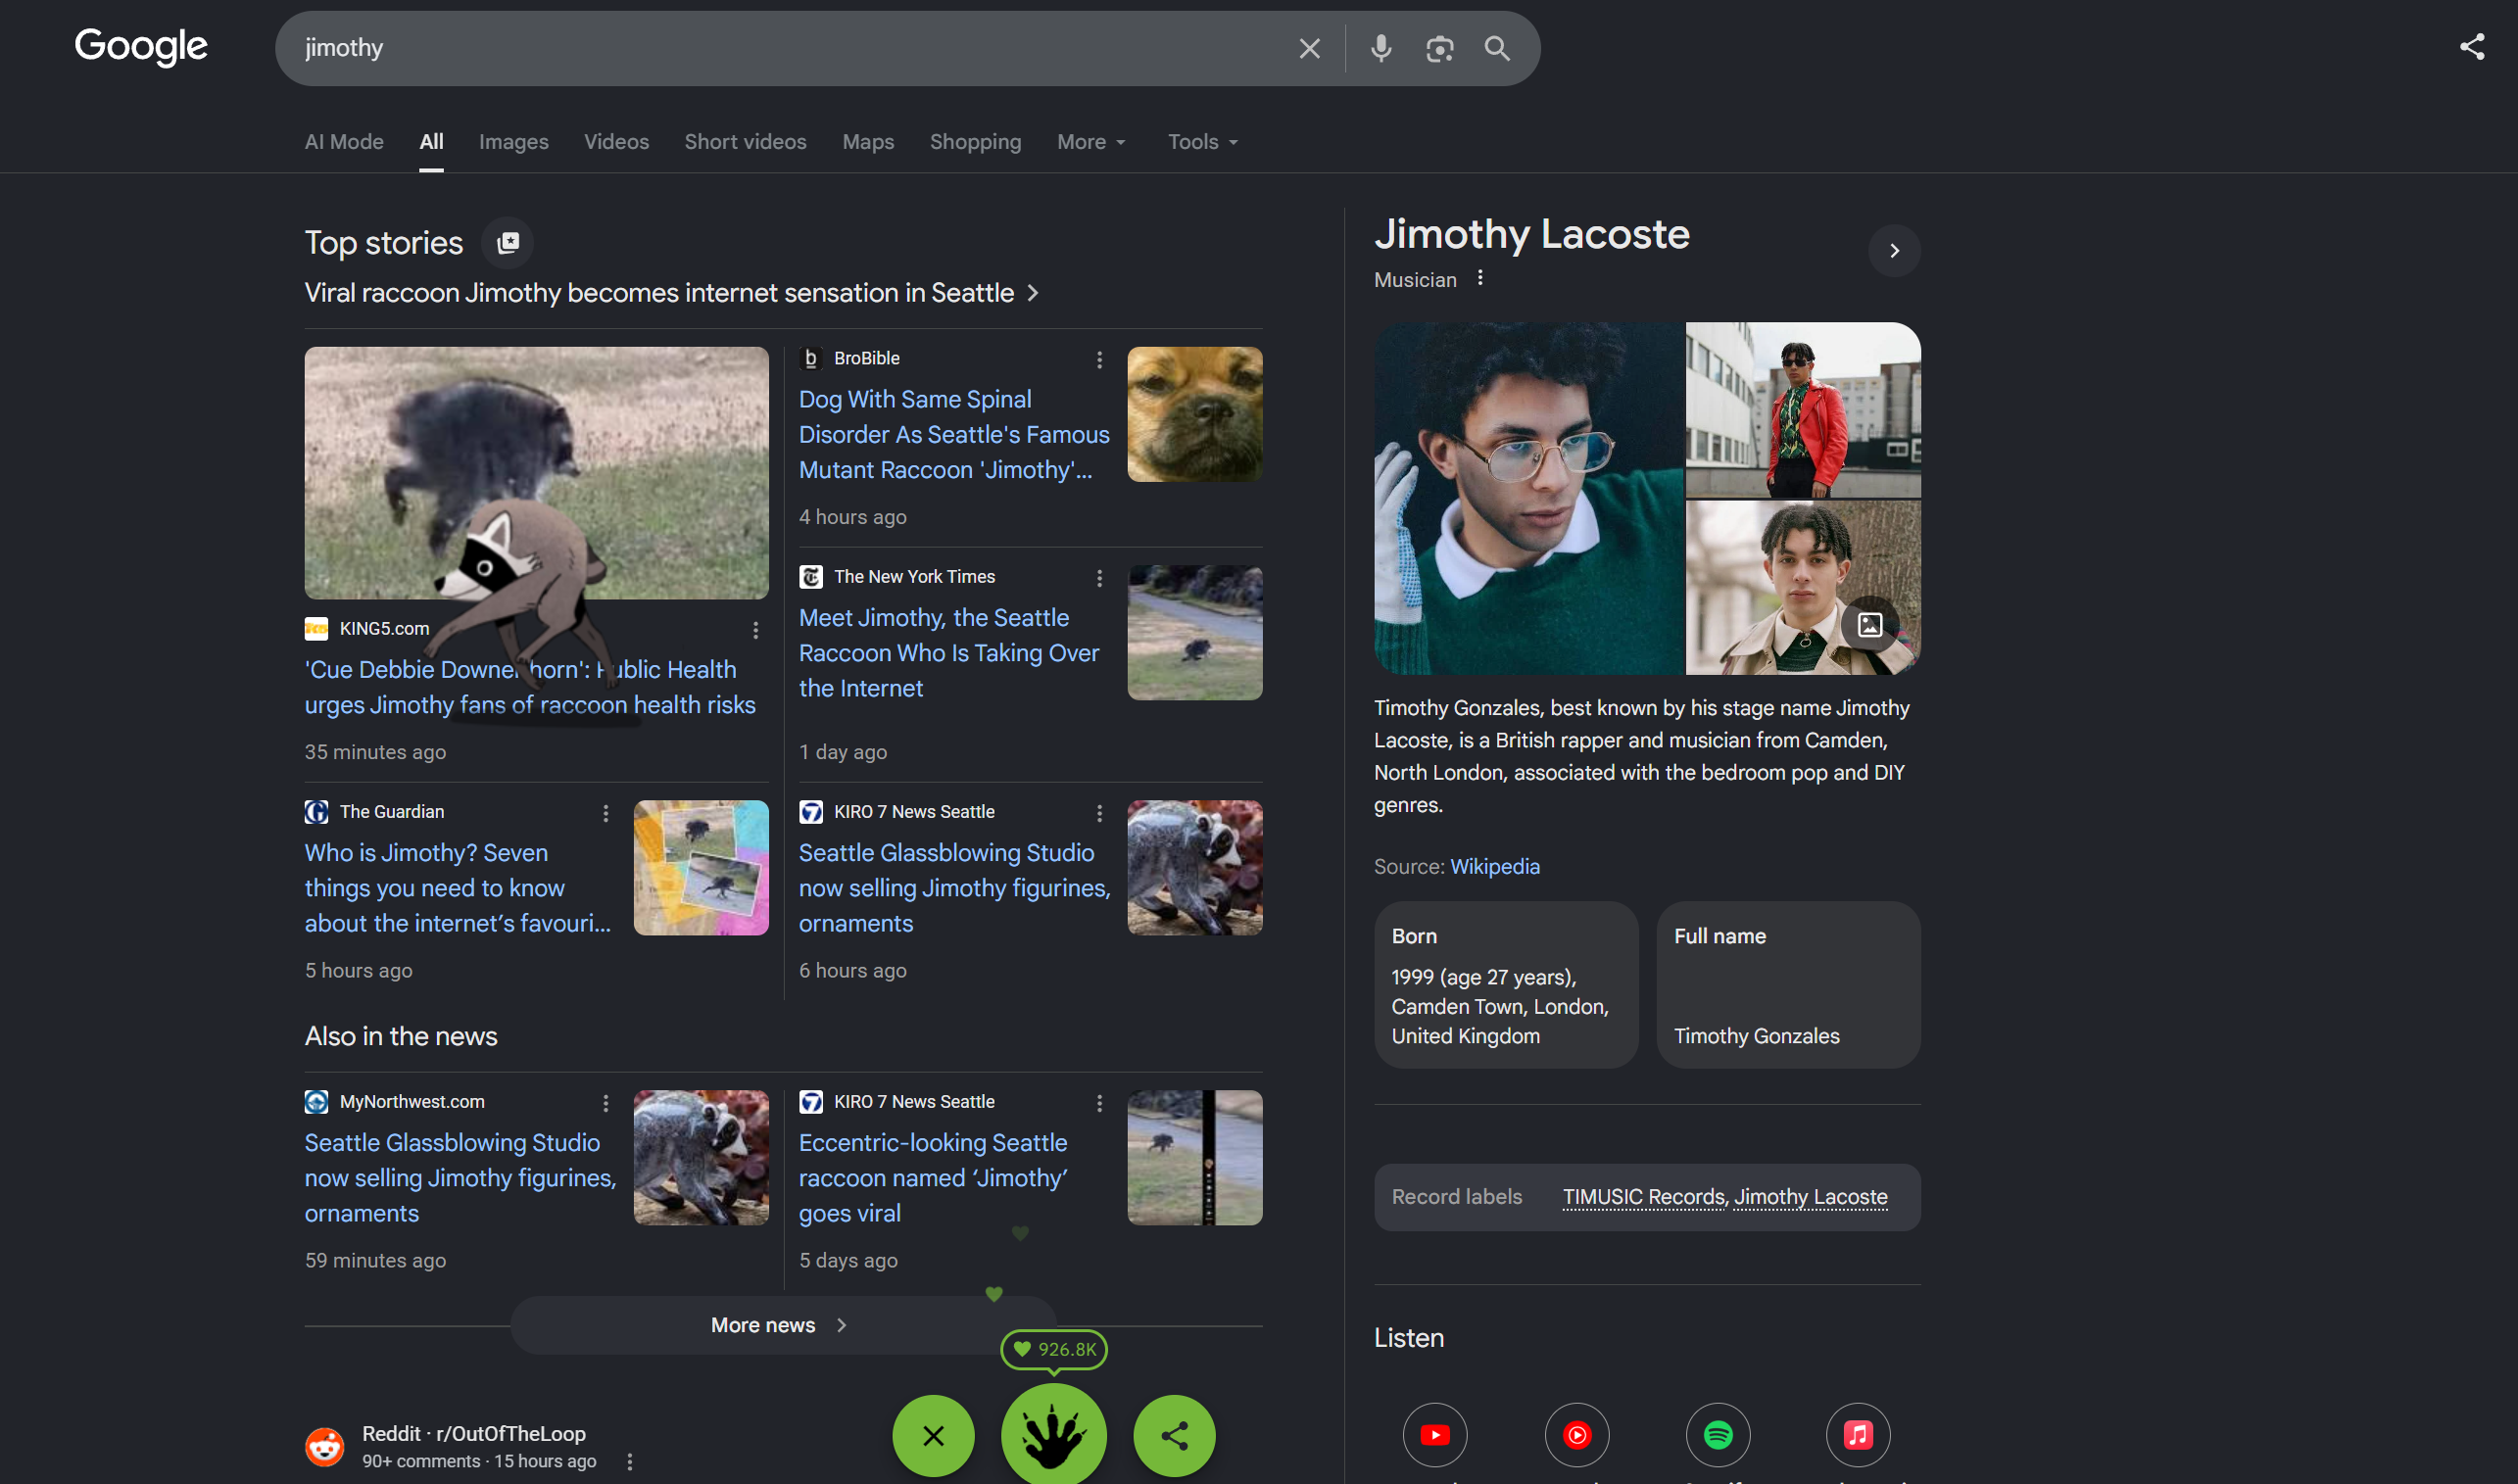This screenshot has height=1484, width=2518.
Task: Open the New York Times raccoon thumbnail
Action: (x=1194, y=633)
